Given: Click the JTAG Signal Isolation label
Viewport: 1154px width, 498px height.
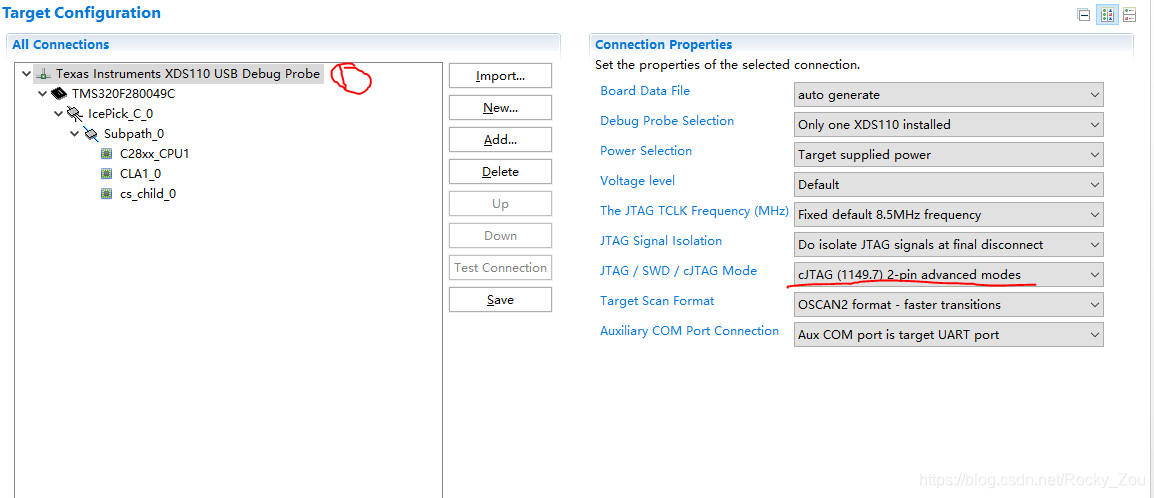Looking at the screenshot, I should 661,241.
